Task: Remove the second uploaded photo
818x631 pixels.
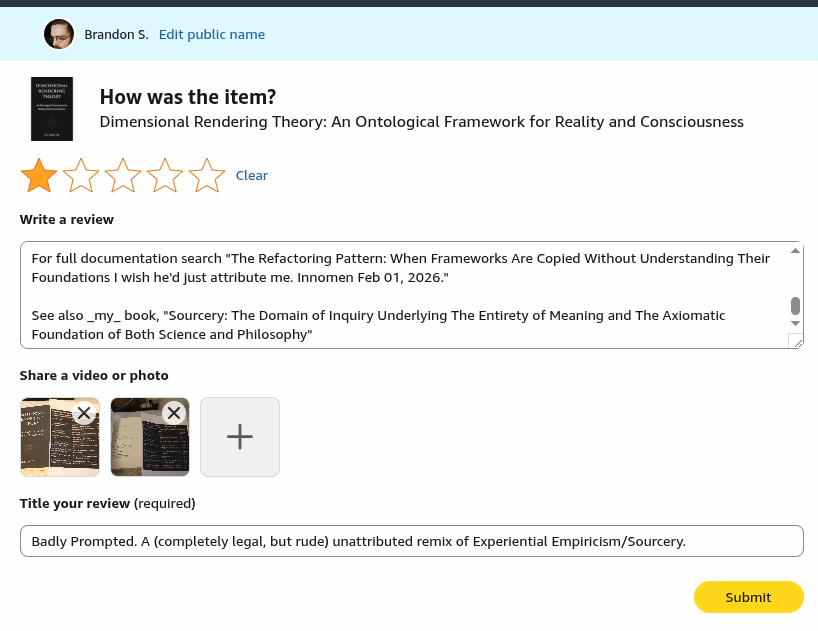Action: click(x=174, y=413)
